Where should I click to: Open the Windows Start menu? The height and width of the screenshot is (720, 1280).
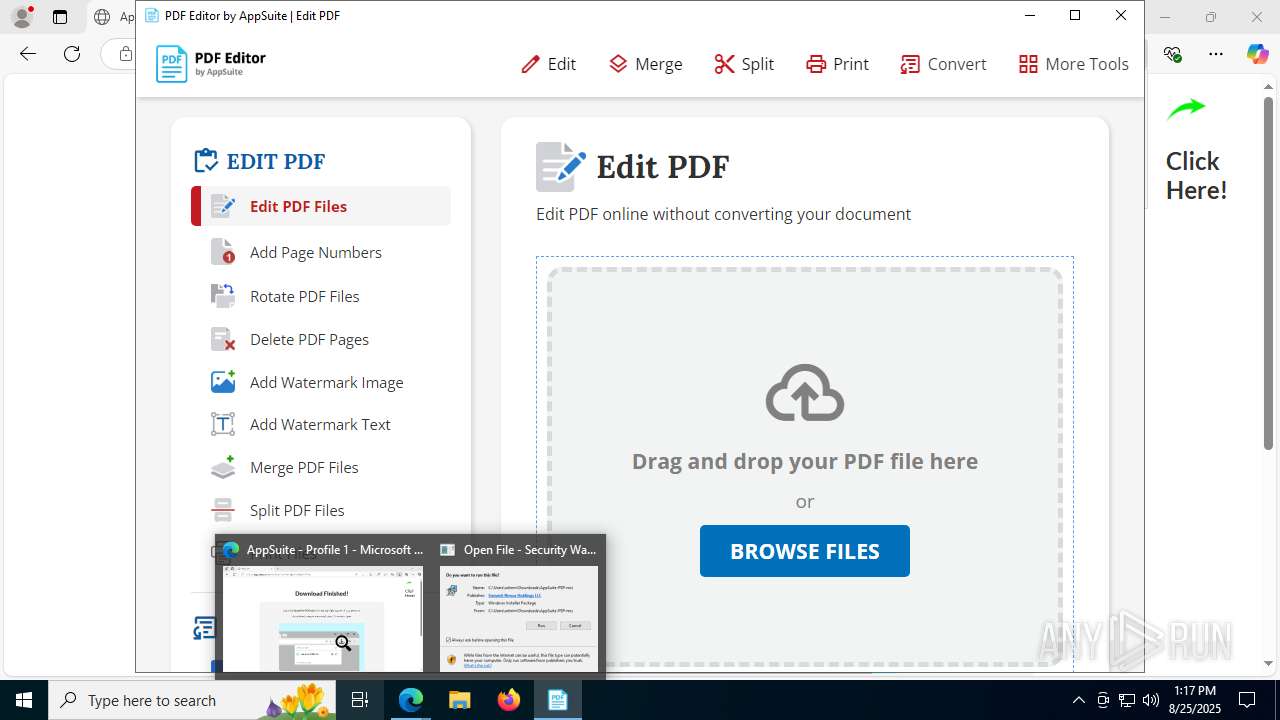[x=24, y=700]
